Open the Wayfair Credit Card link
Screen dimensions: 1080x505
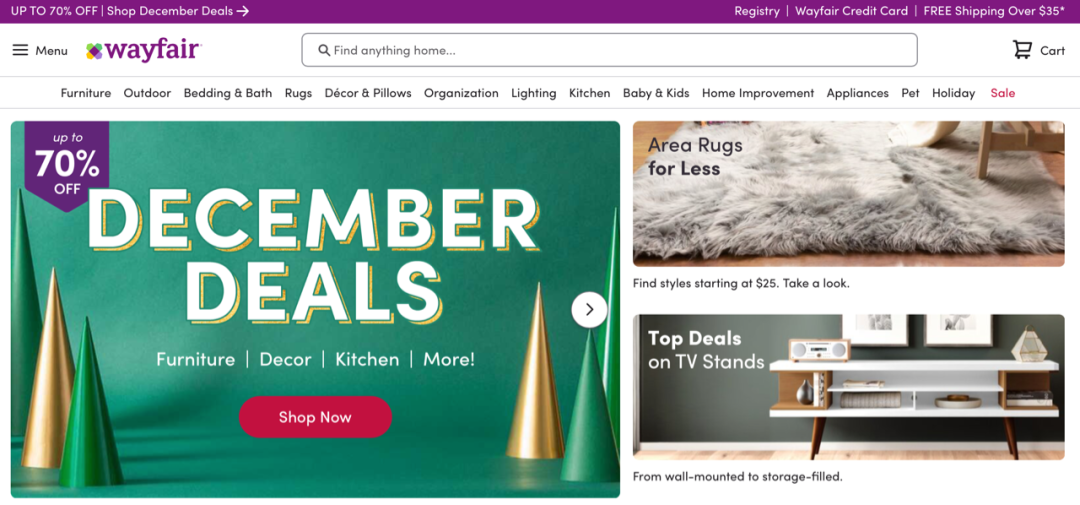[851, 11]
